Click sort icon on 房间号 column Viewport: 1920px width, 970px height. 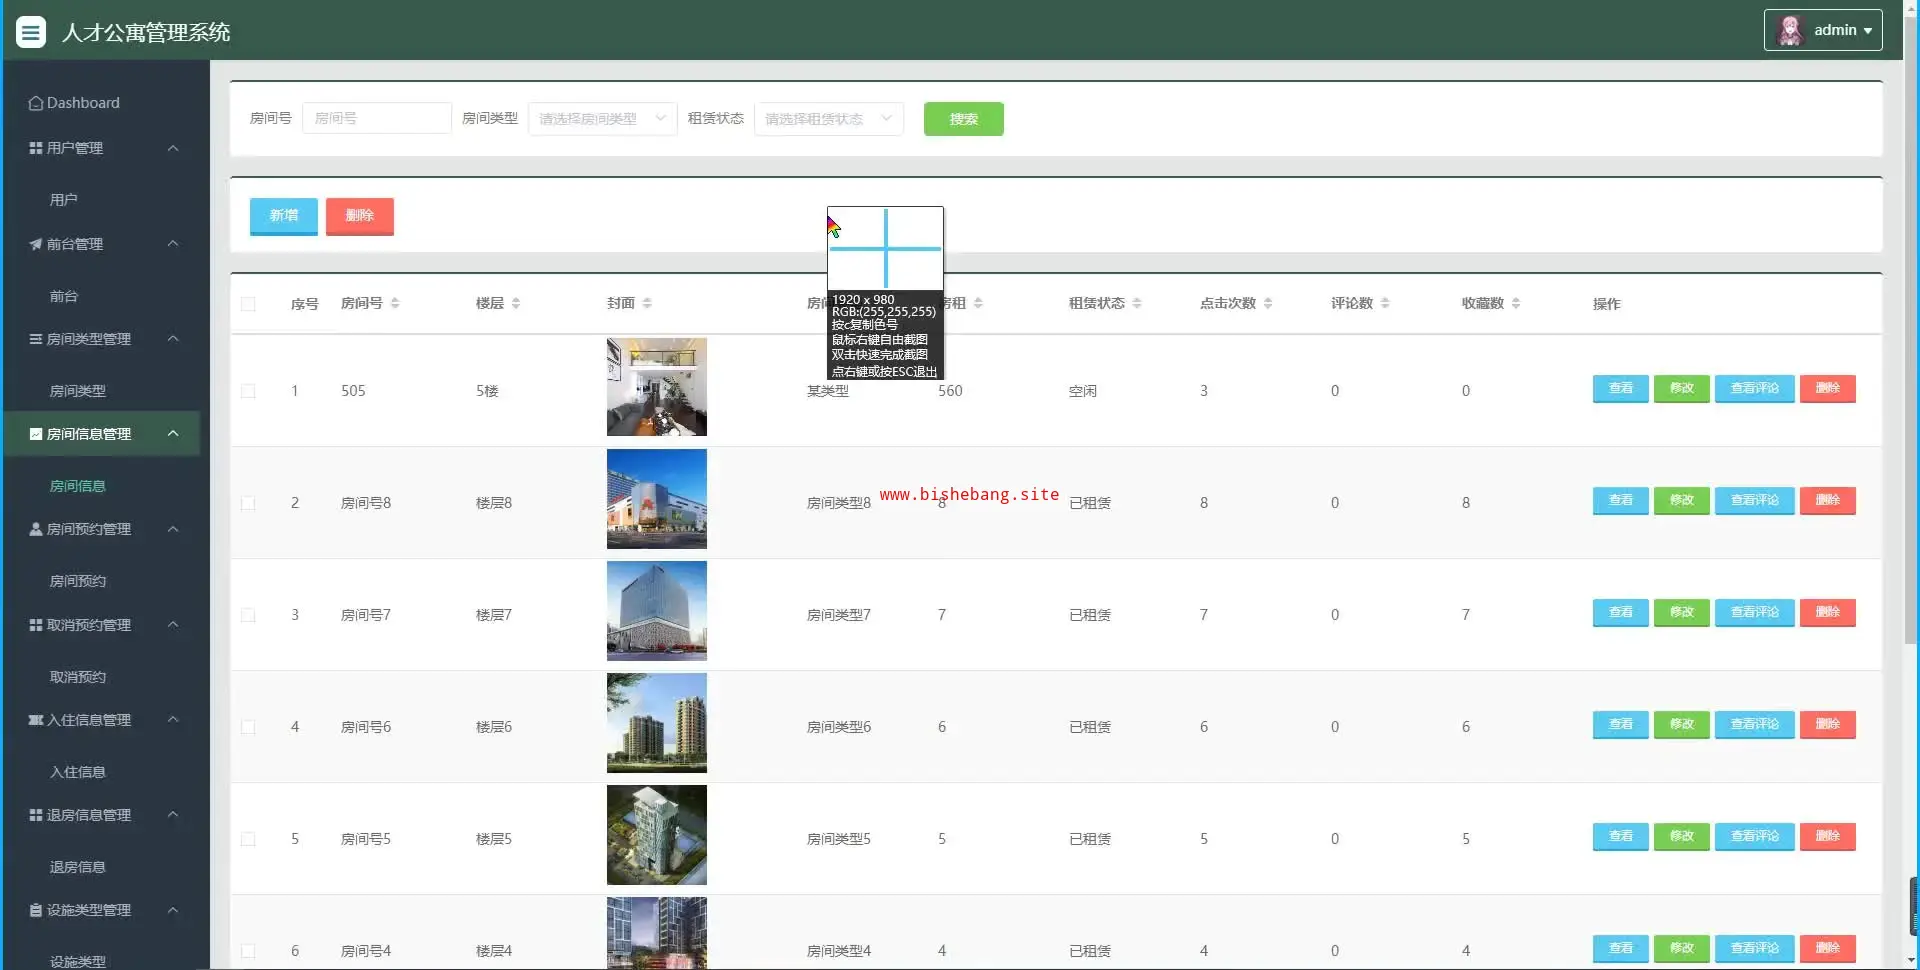tap(395, 303)
